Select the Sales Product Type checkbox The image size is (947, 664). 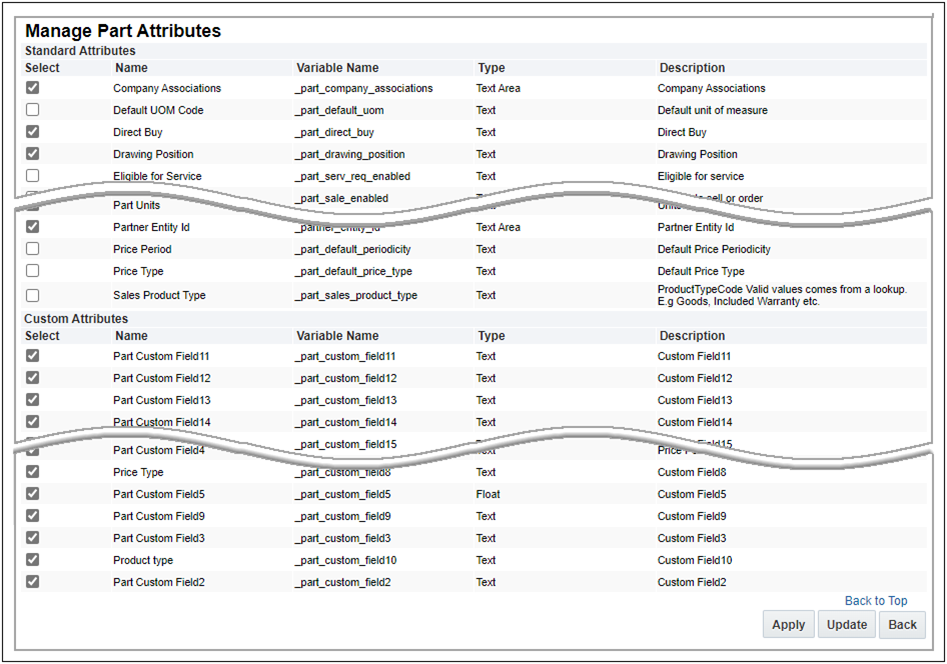(31, 295)
